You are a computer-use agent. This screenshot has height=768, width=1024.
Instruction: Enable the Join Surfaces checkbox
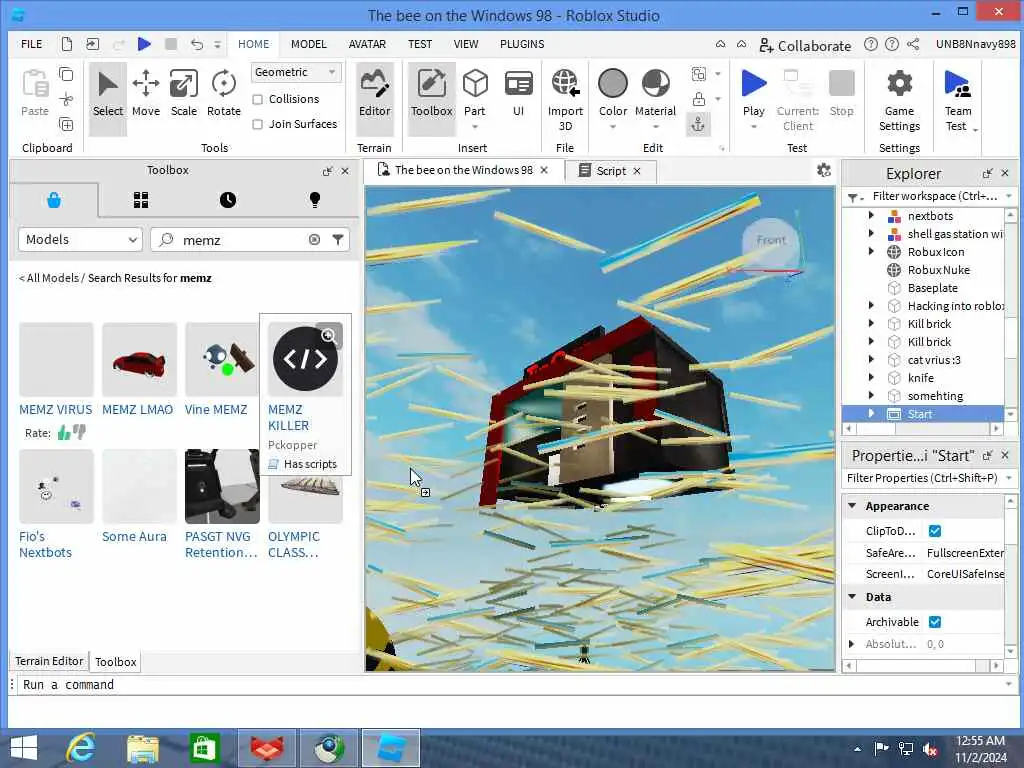tap(258, 124)
